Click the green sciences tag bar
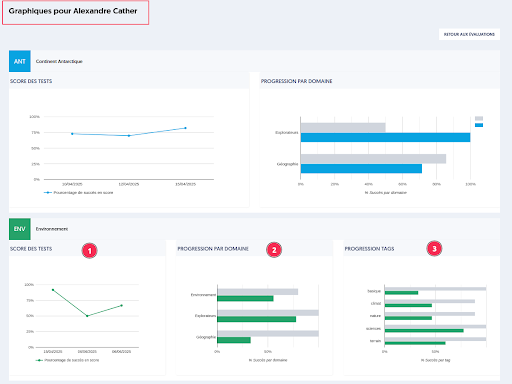 [x=424, y=331]
